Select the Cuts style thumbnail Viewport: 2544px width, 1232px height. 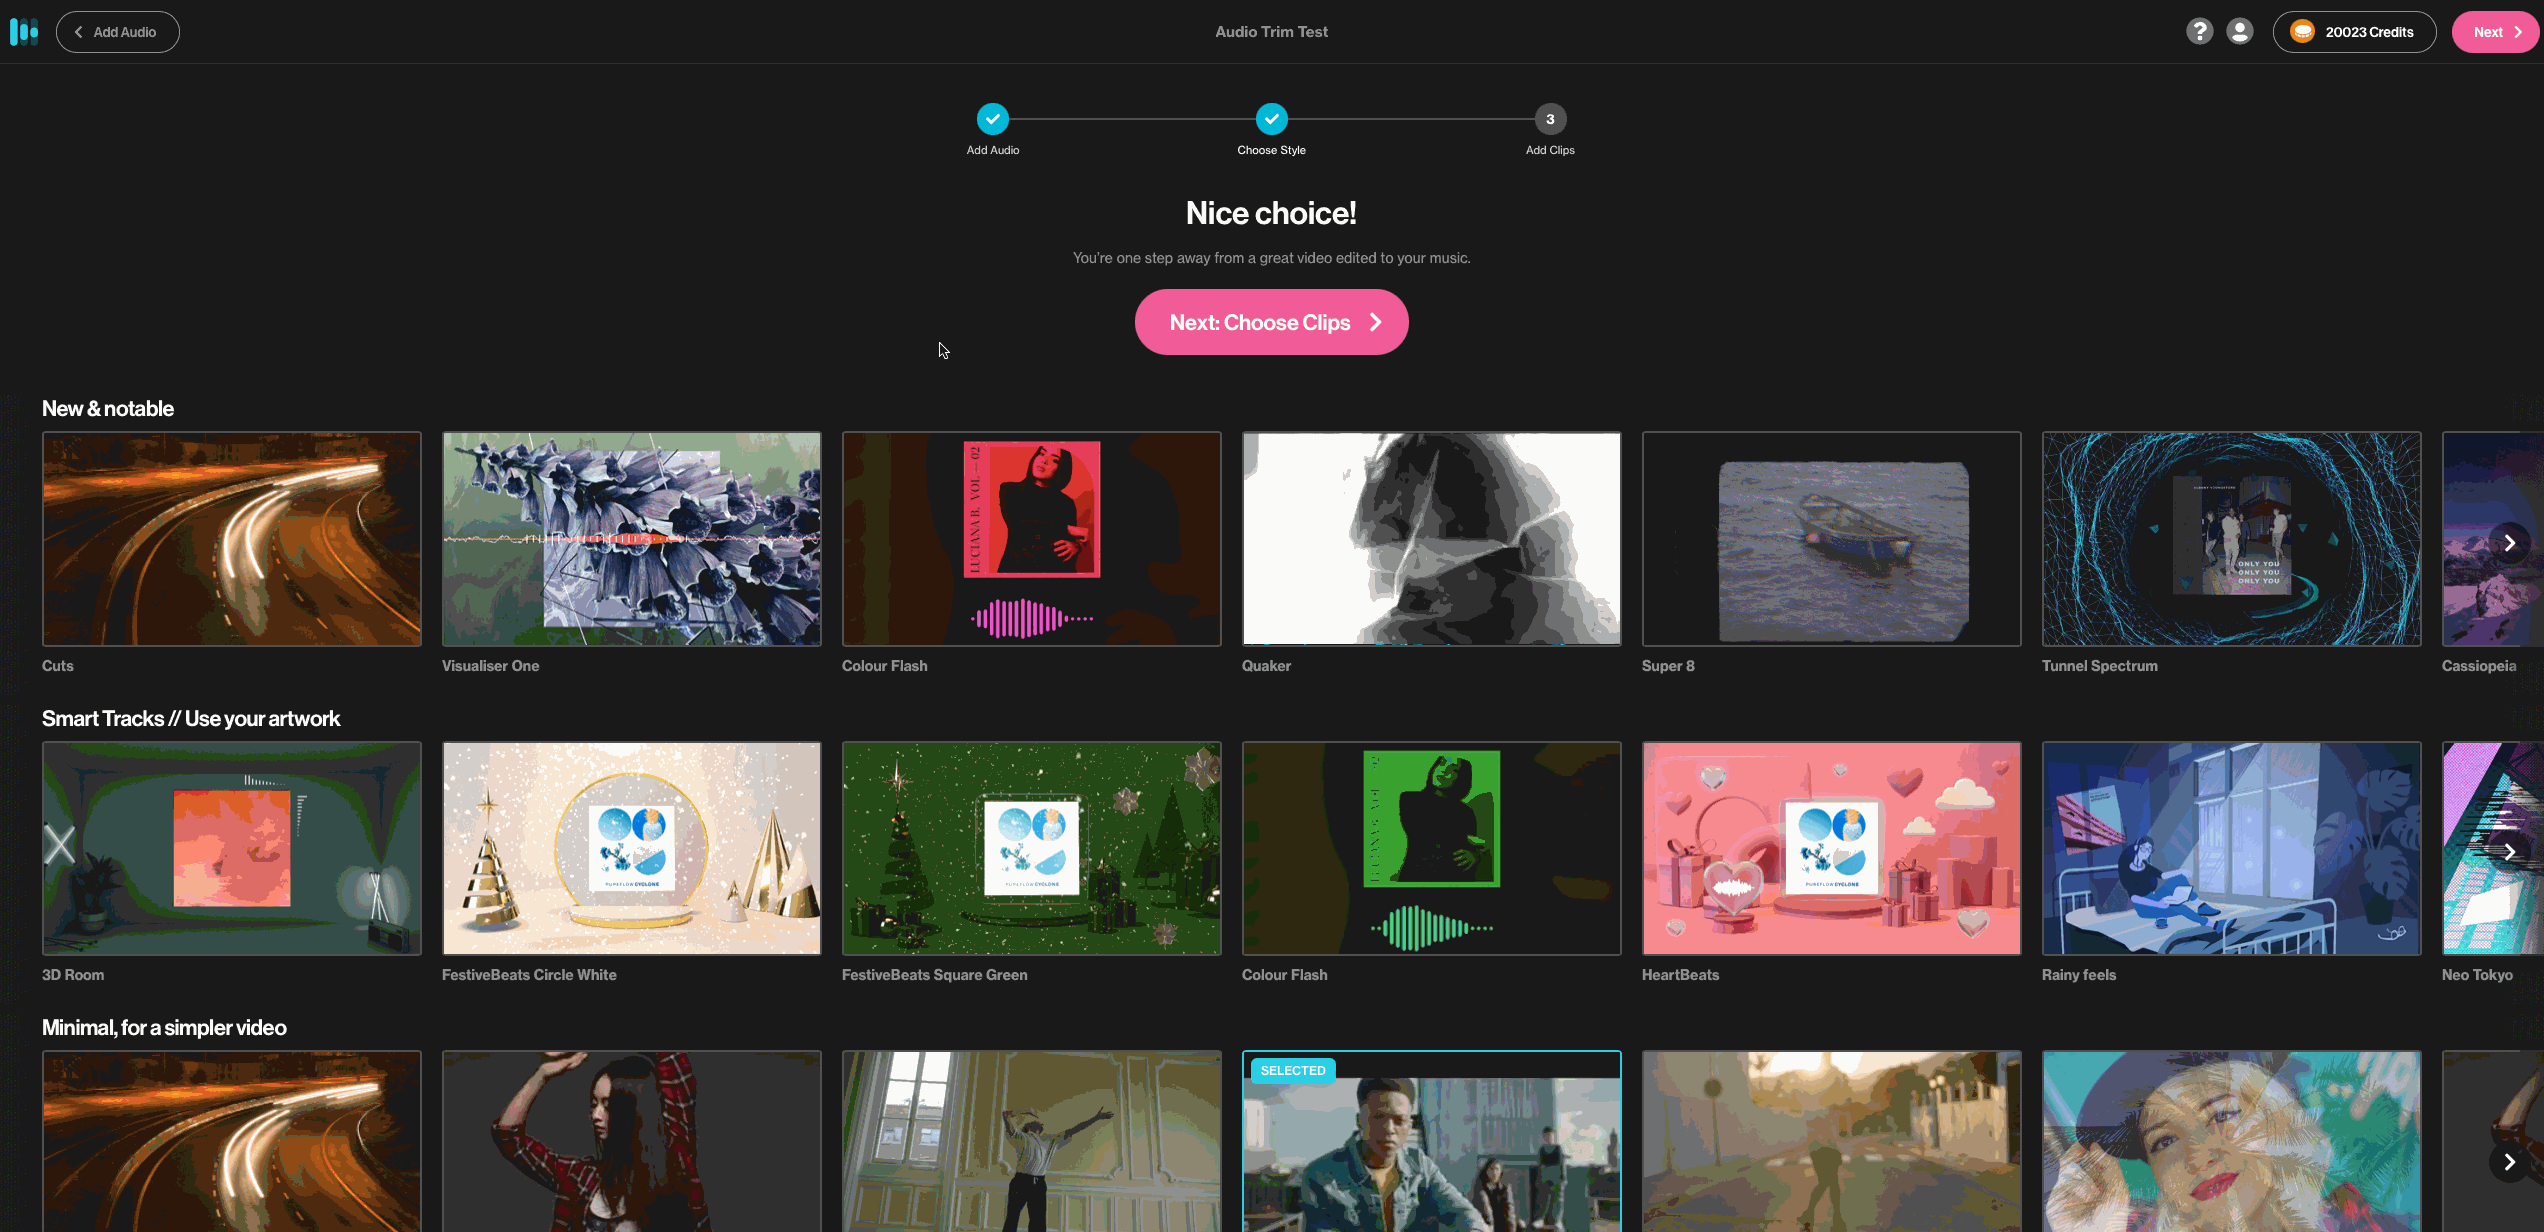[231, 539]
